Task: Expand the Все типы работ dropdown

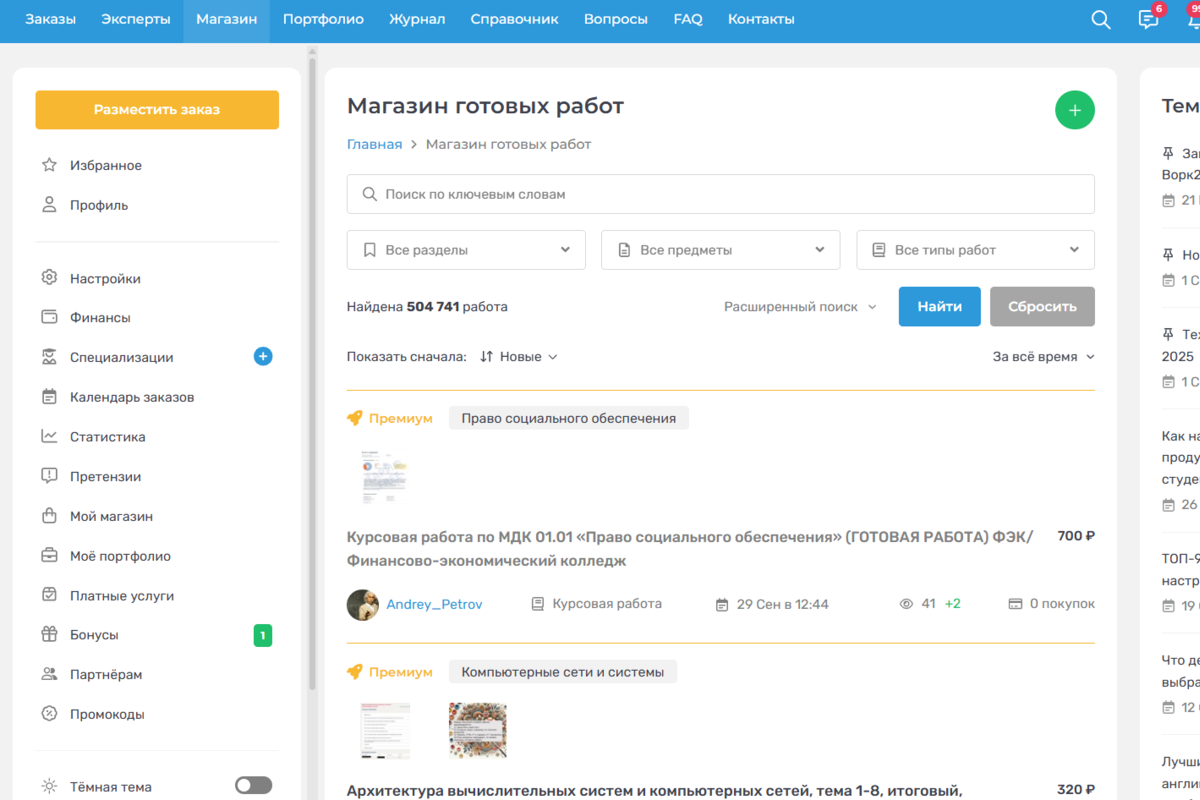Action: click(975, 250)
